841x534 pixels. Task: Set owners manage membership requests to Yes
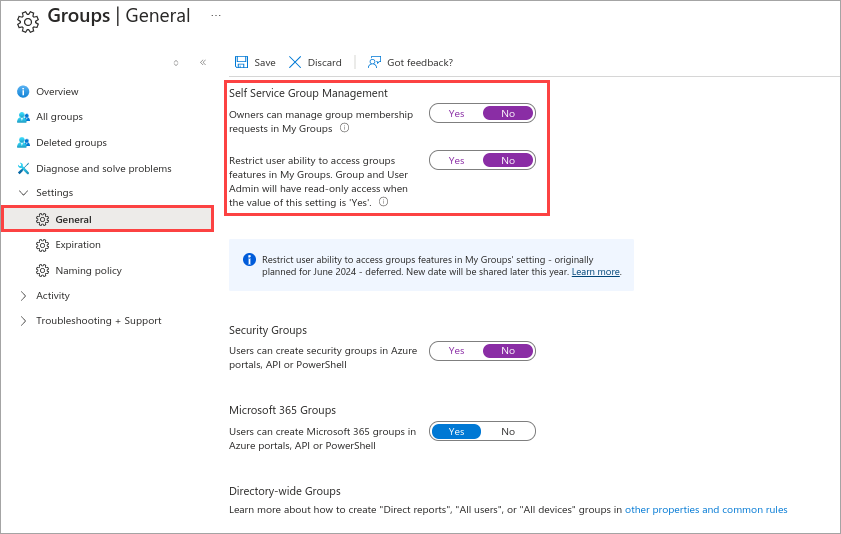click(x=456, y=114)
